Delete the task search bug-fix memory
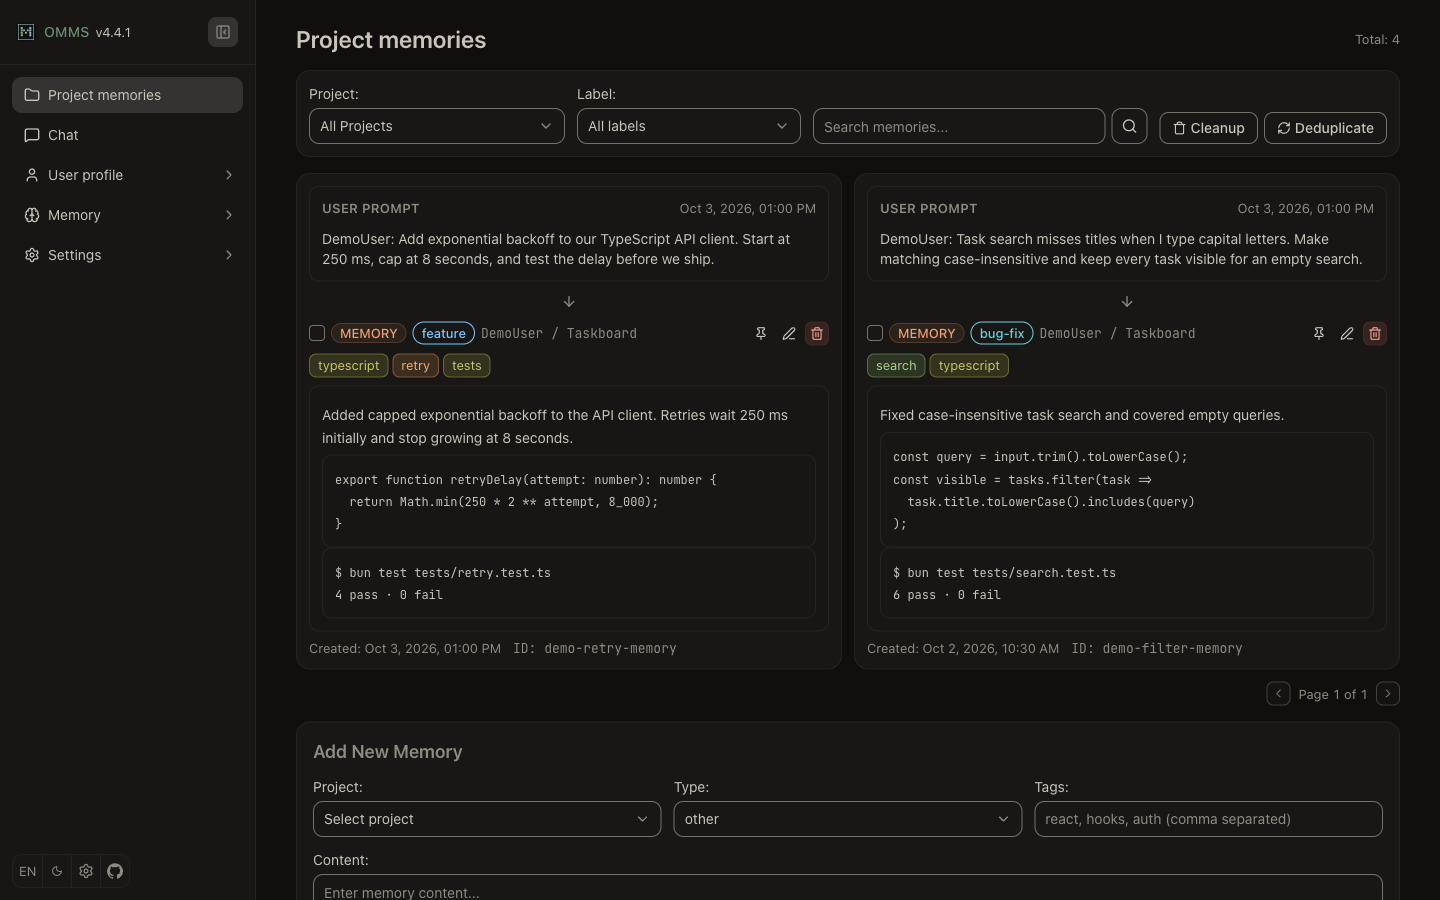Viewport: 1440px width, 900px height. coord(1375,333)
